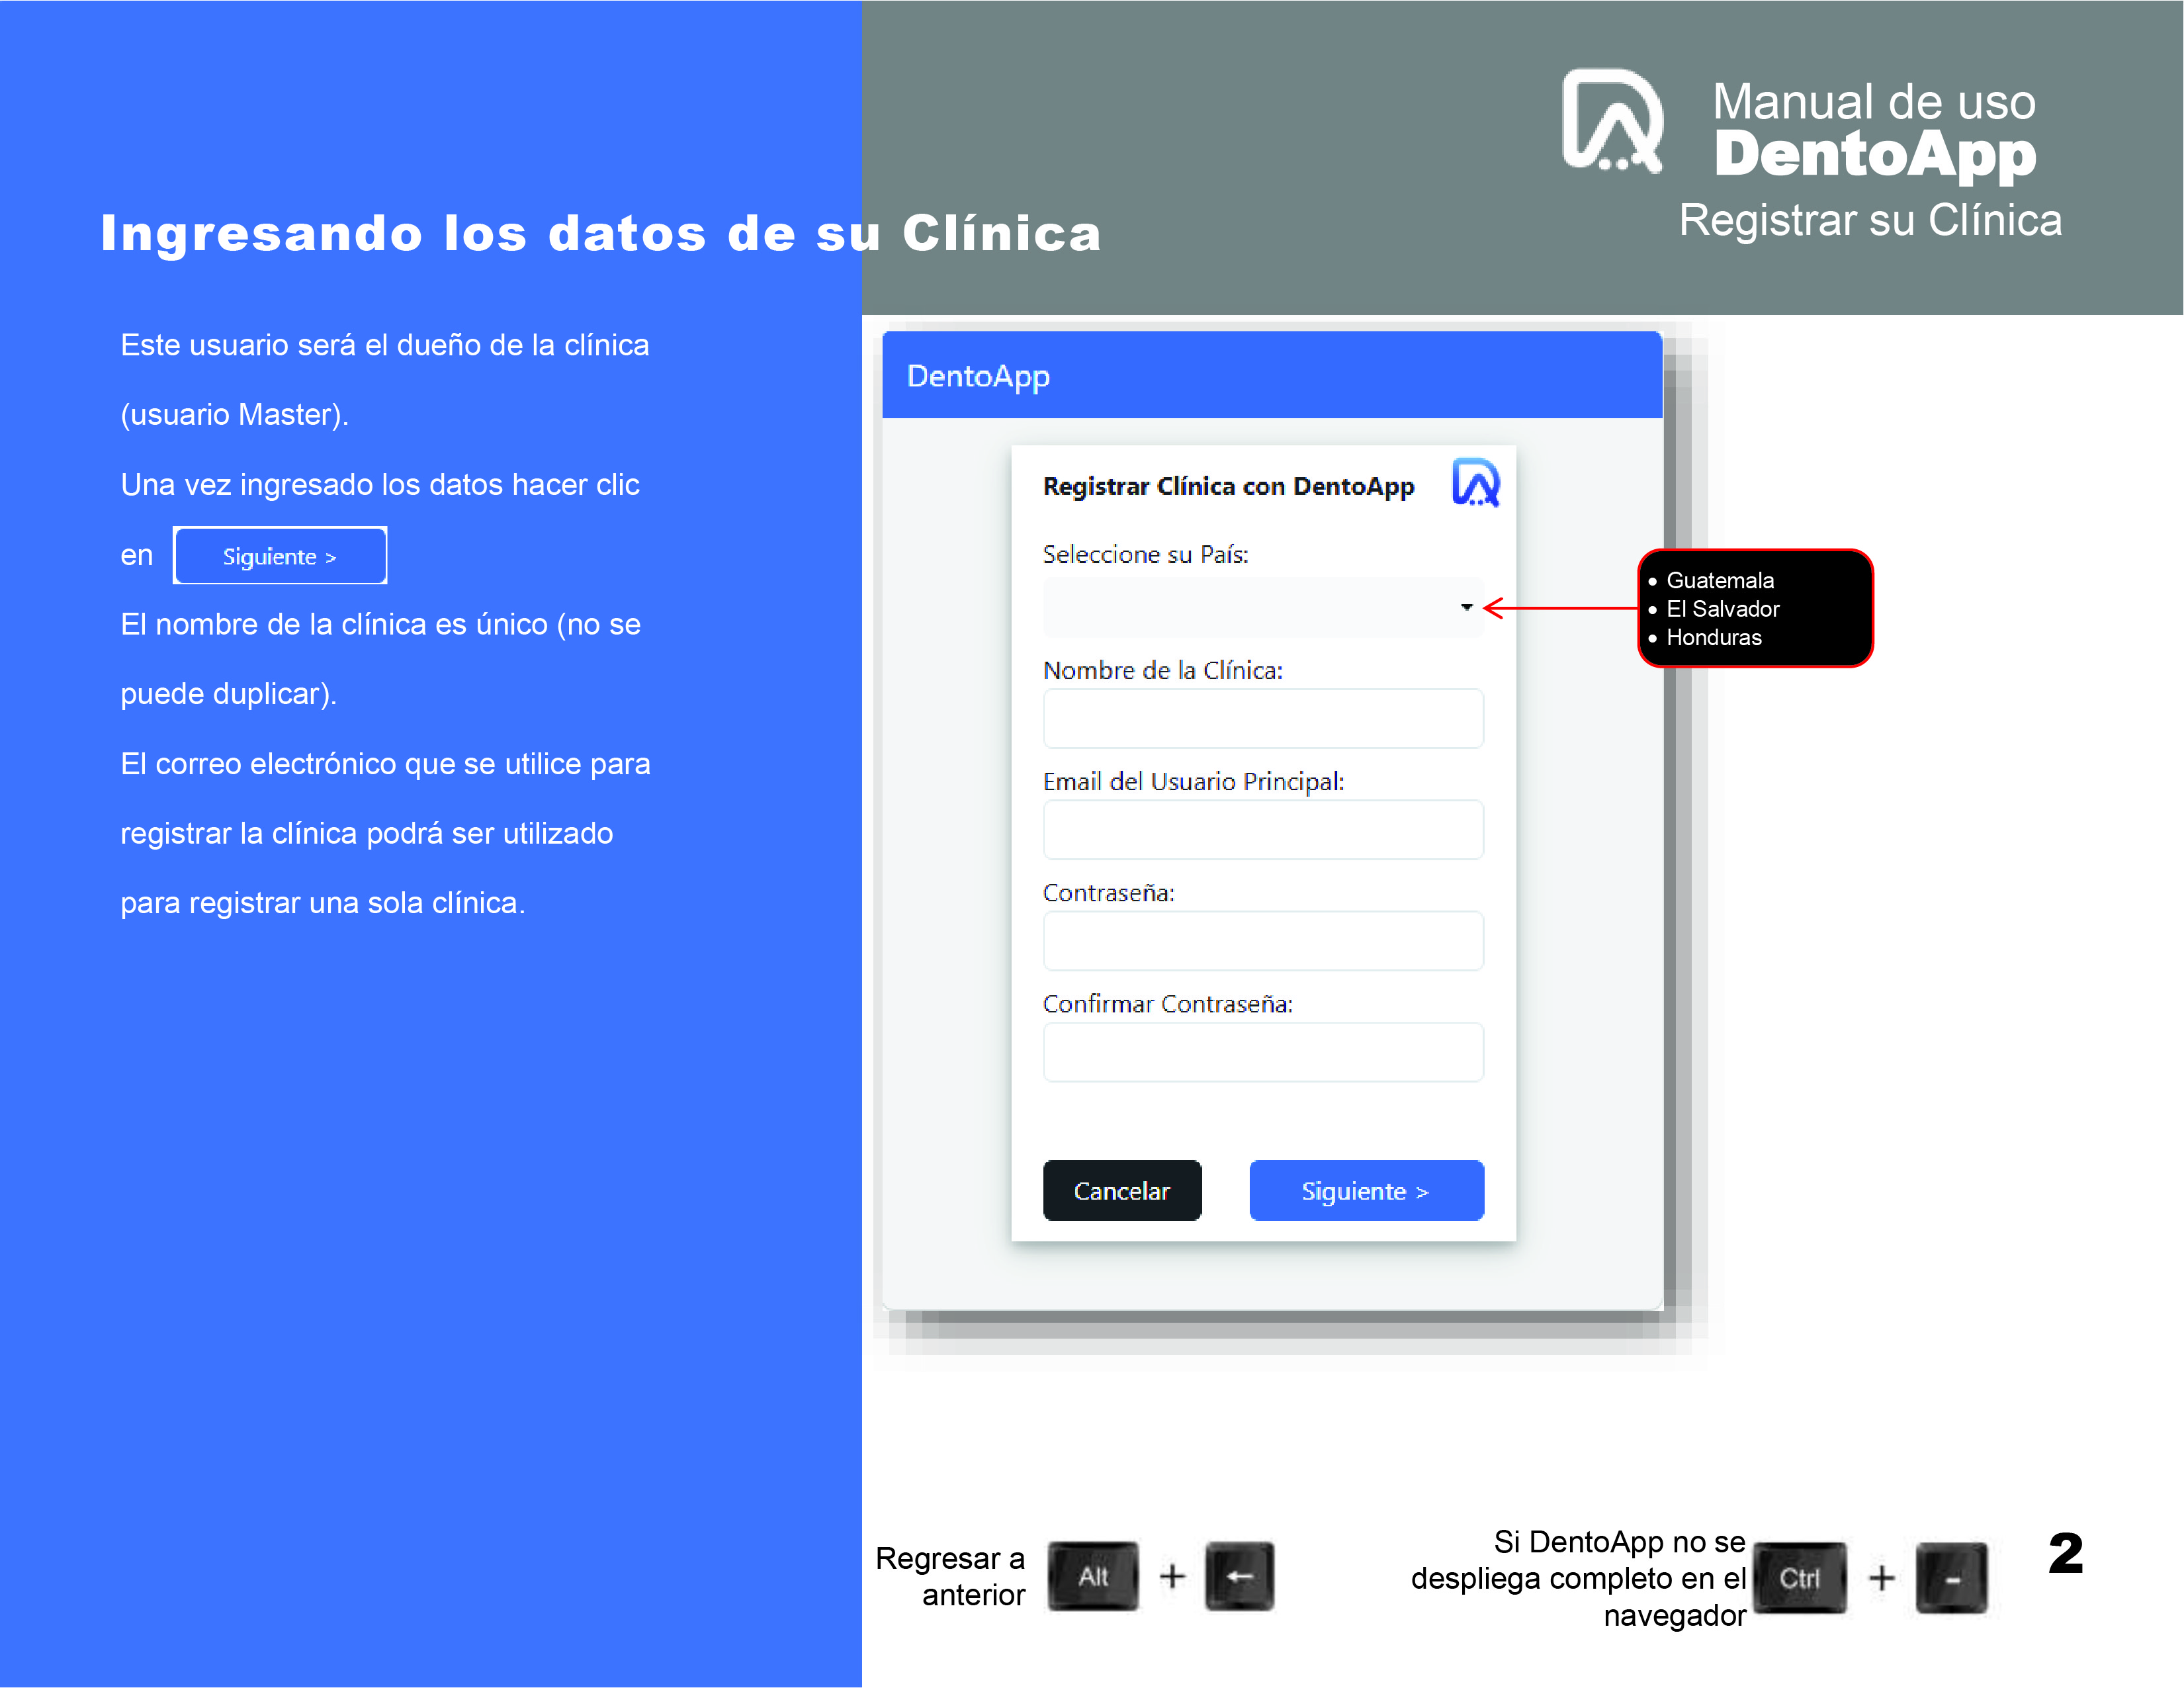Click the 'Manual de uso' header text
This screenshot has height=1688, width=2184.
pos(1874,101)
